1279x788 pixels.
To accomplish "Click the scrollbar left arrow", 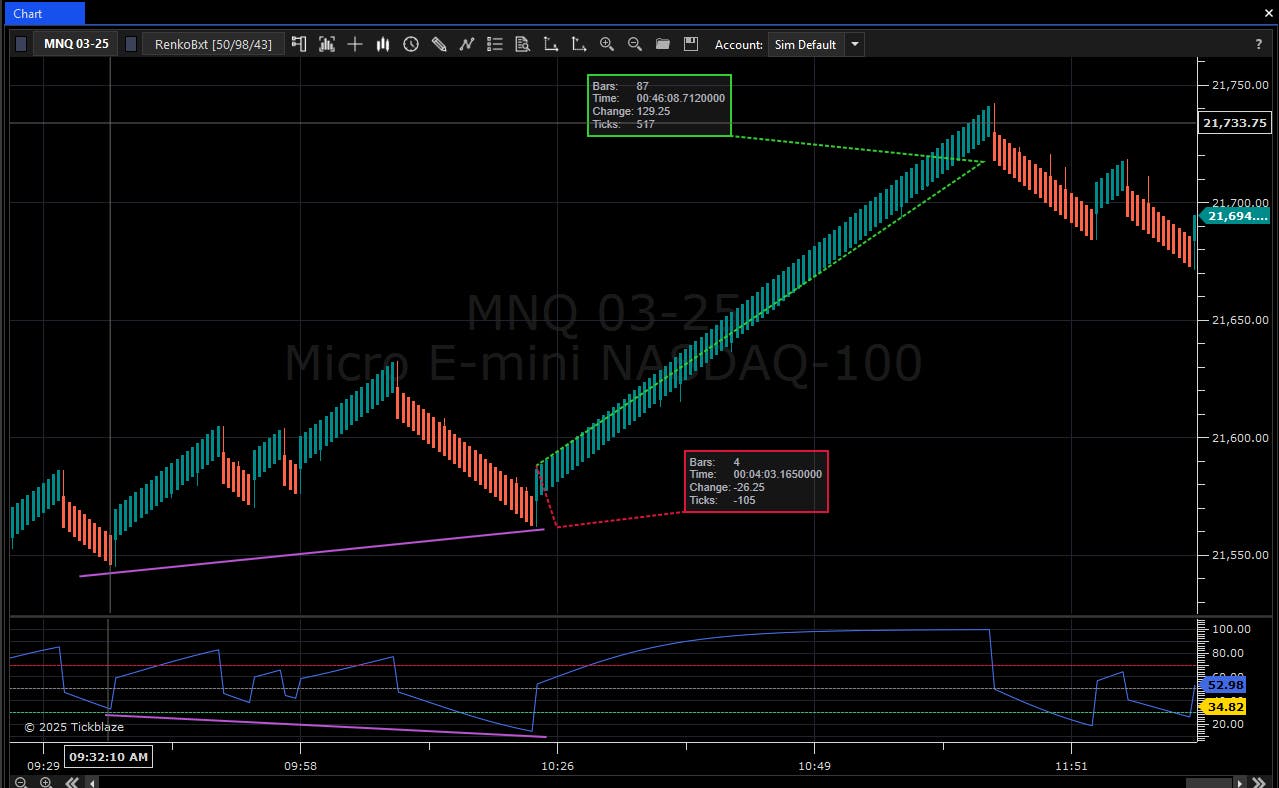I will point(93,782).
